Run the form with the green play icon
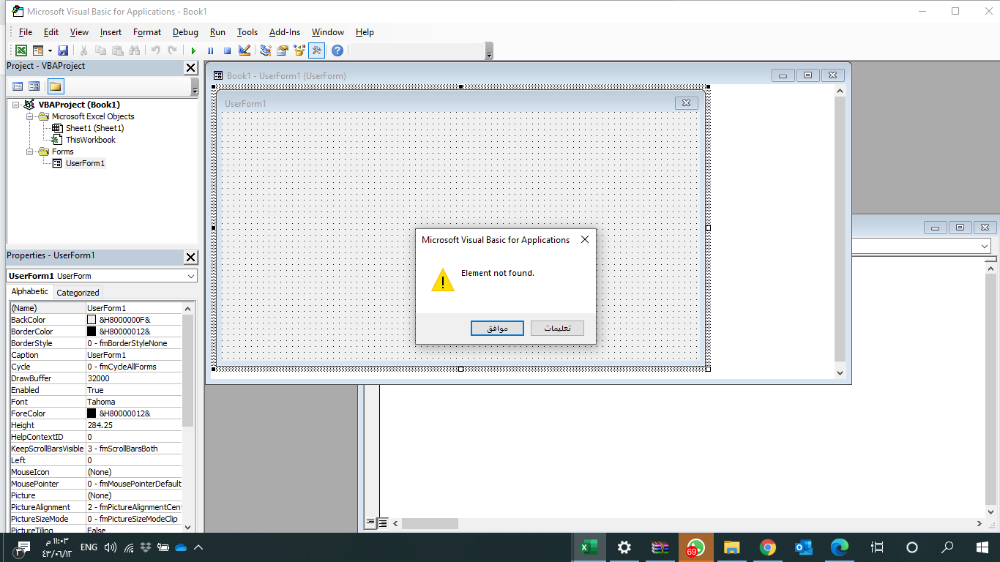This screenshot has height=562, width=1000. (193, 50)
